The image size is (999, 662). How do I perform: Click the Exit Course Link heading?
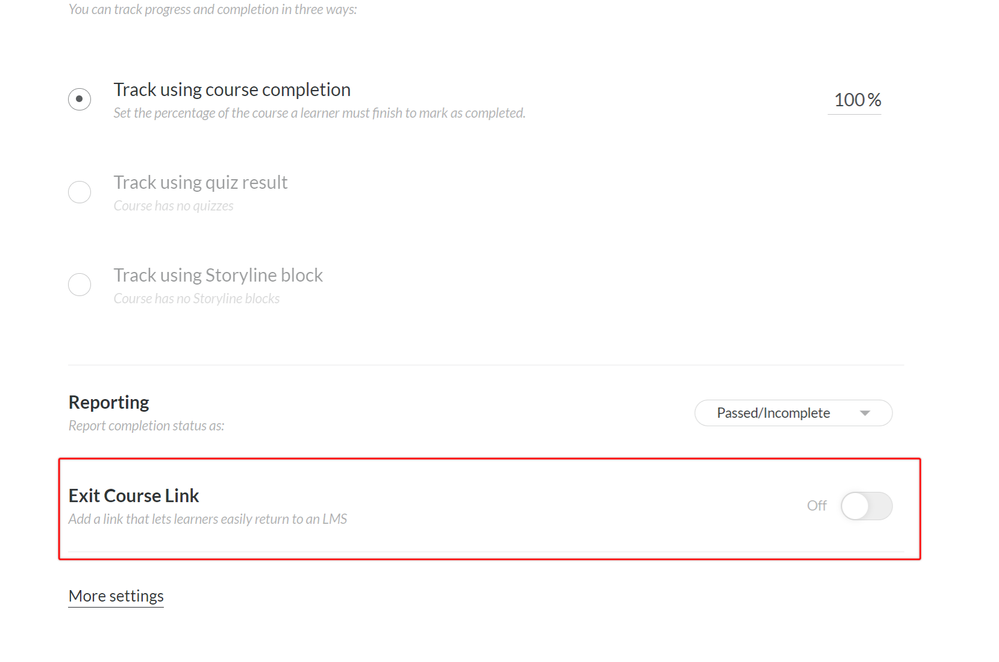point(134,495)
